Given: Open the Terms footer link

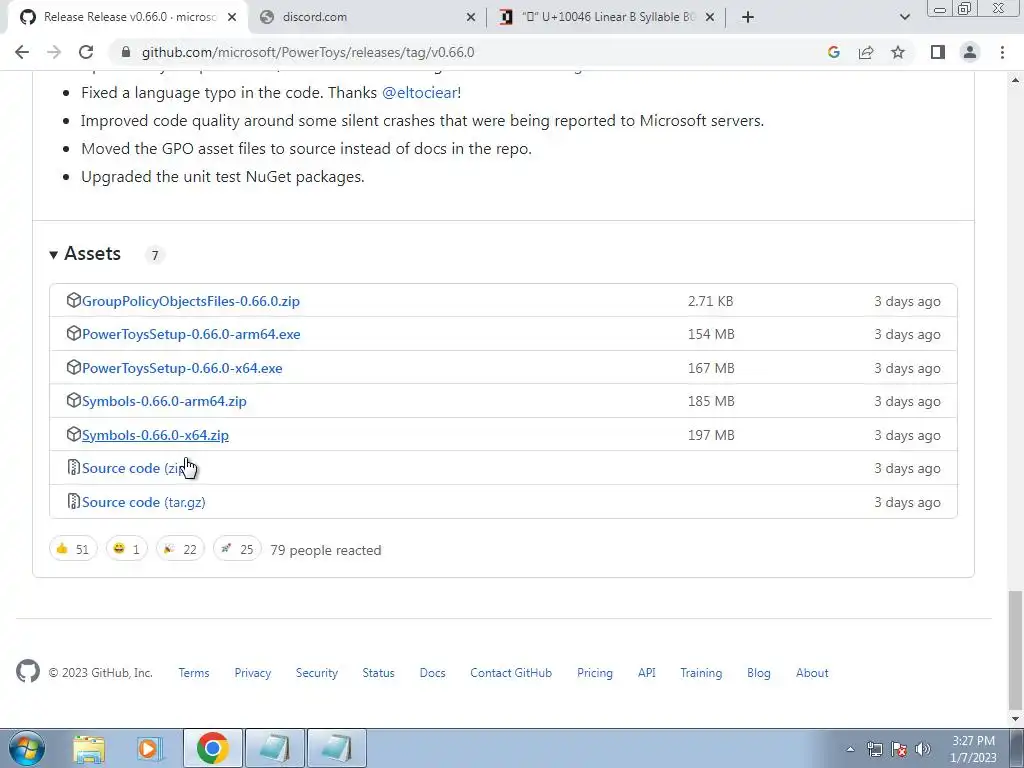Looking at the screenshot, I should click(194, 673).
